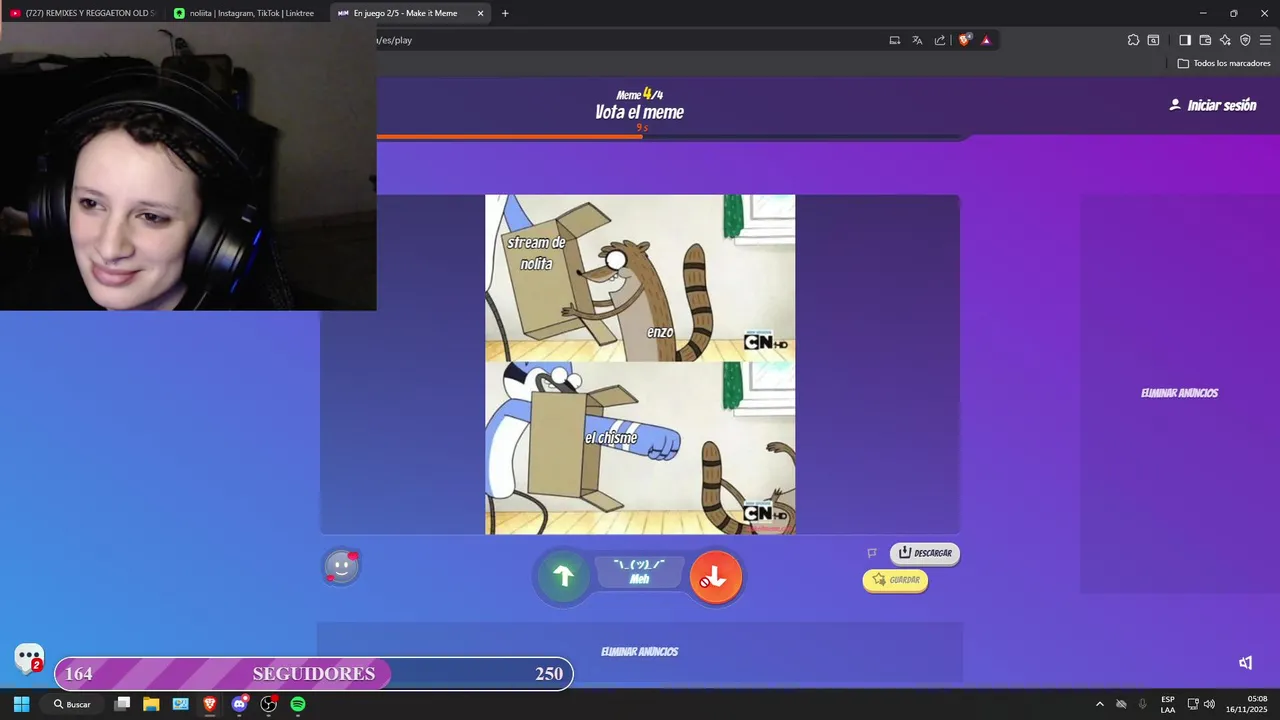The image size is (1280, 720).
Task: Toggle the game sound speaker icon
Action: point(1246,662)
